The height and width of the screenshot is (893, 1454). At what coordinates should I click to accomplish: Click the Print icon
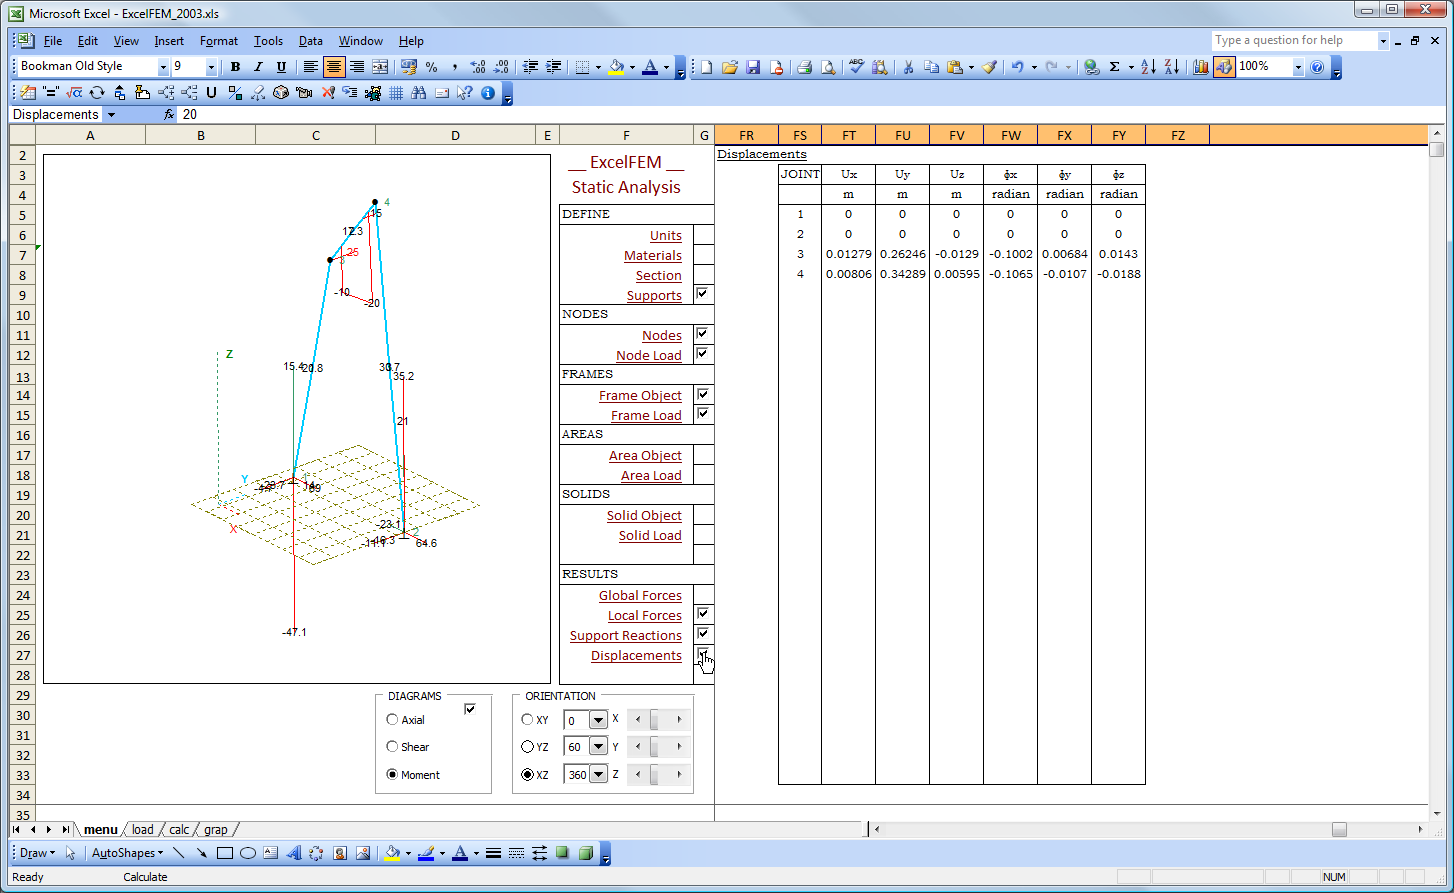(x=804, y=67)
